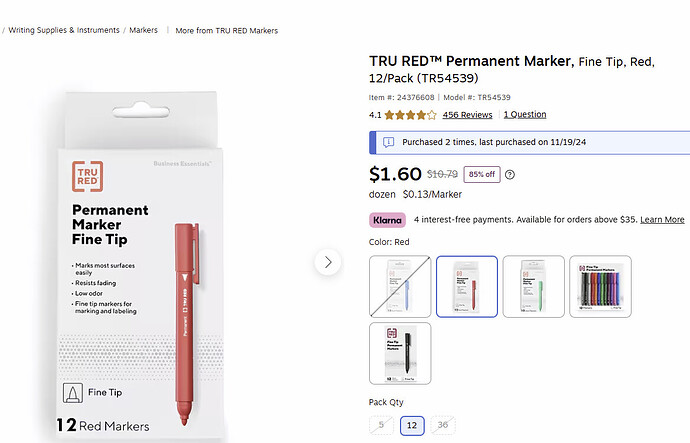Screen dimensions: 690x443
Task: Click the next image arrow on carousel
Action: [x=328, y=262]
